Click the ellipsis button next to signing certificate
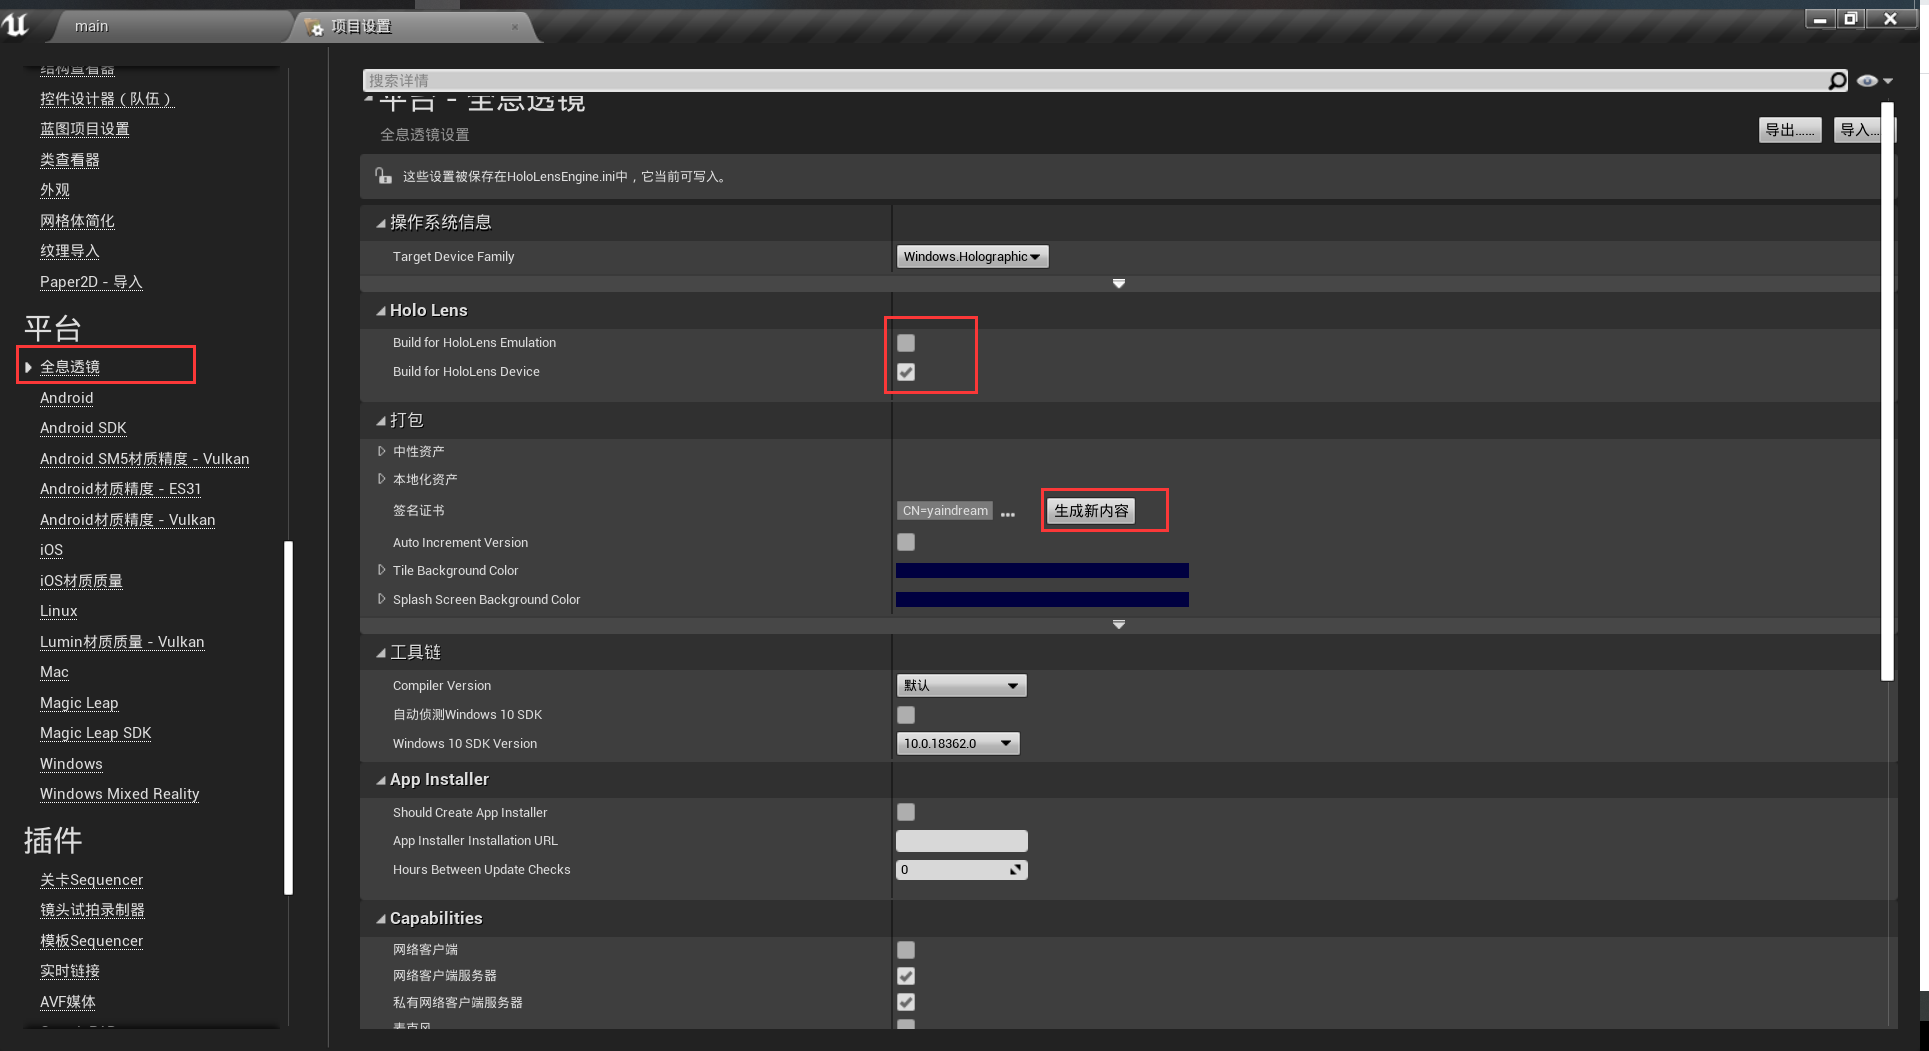This screenshot has width=1929, height=1051. (1008, 512)
